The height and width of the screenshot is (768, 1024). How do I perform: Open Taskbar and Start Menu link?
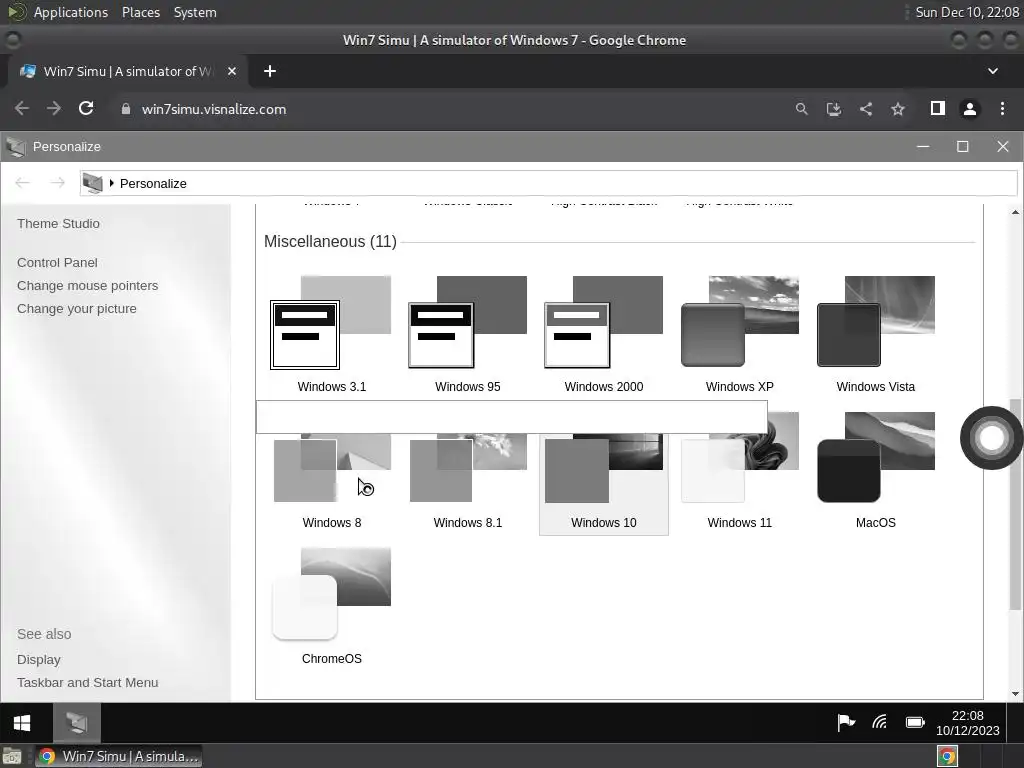[88, 682]
